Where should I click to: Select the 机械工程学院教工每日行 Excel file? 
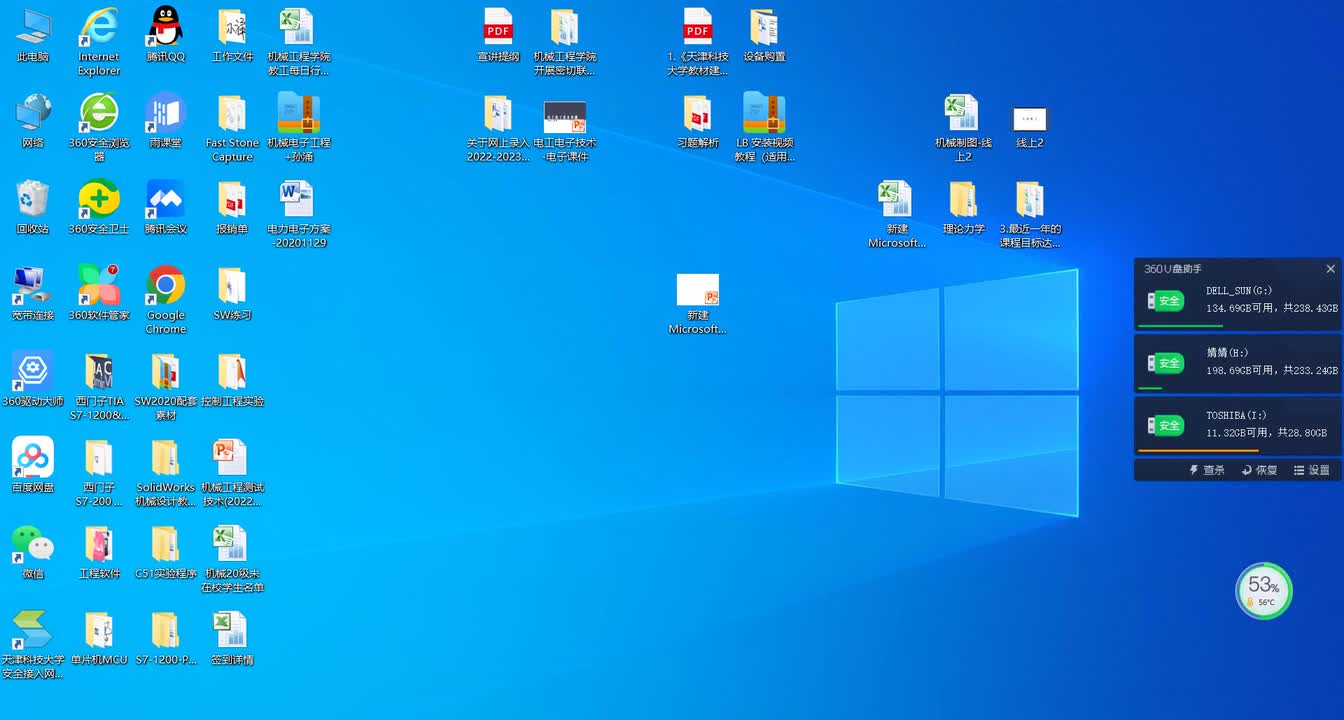pyautogui.click(x=298, y=42)
